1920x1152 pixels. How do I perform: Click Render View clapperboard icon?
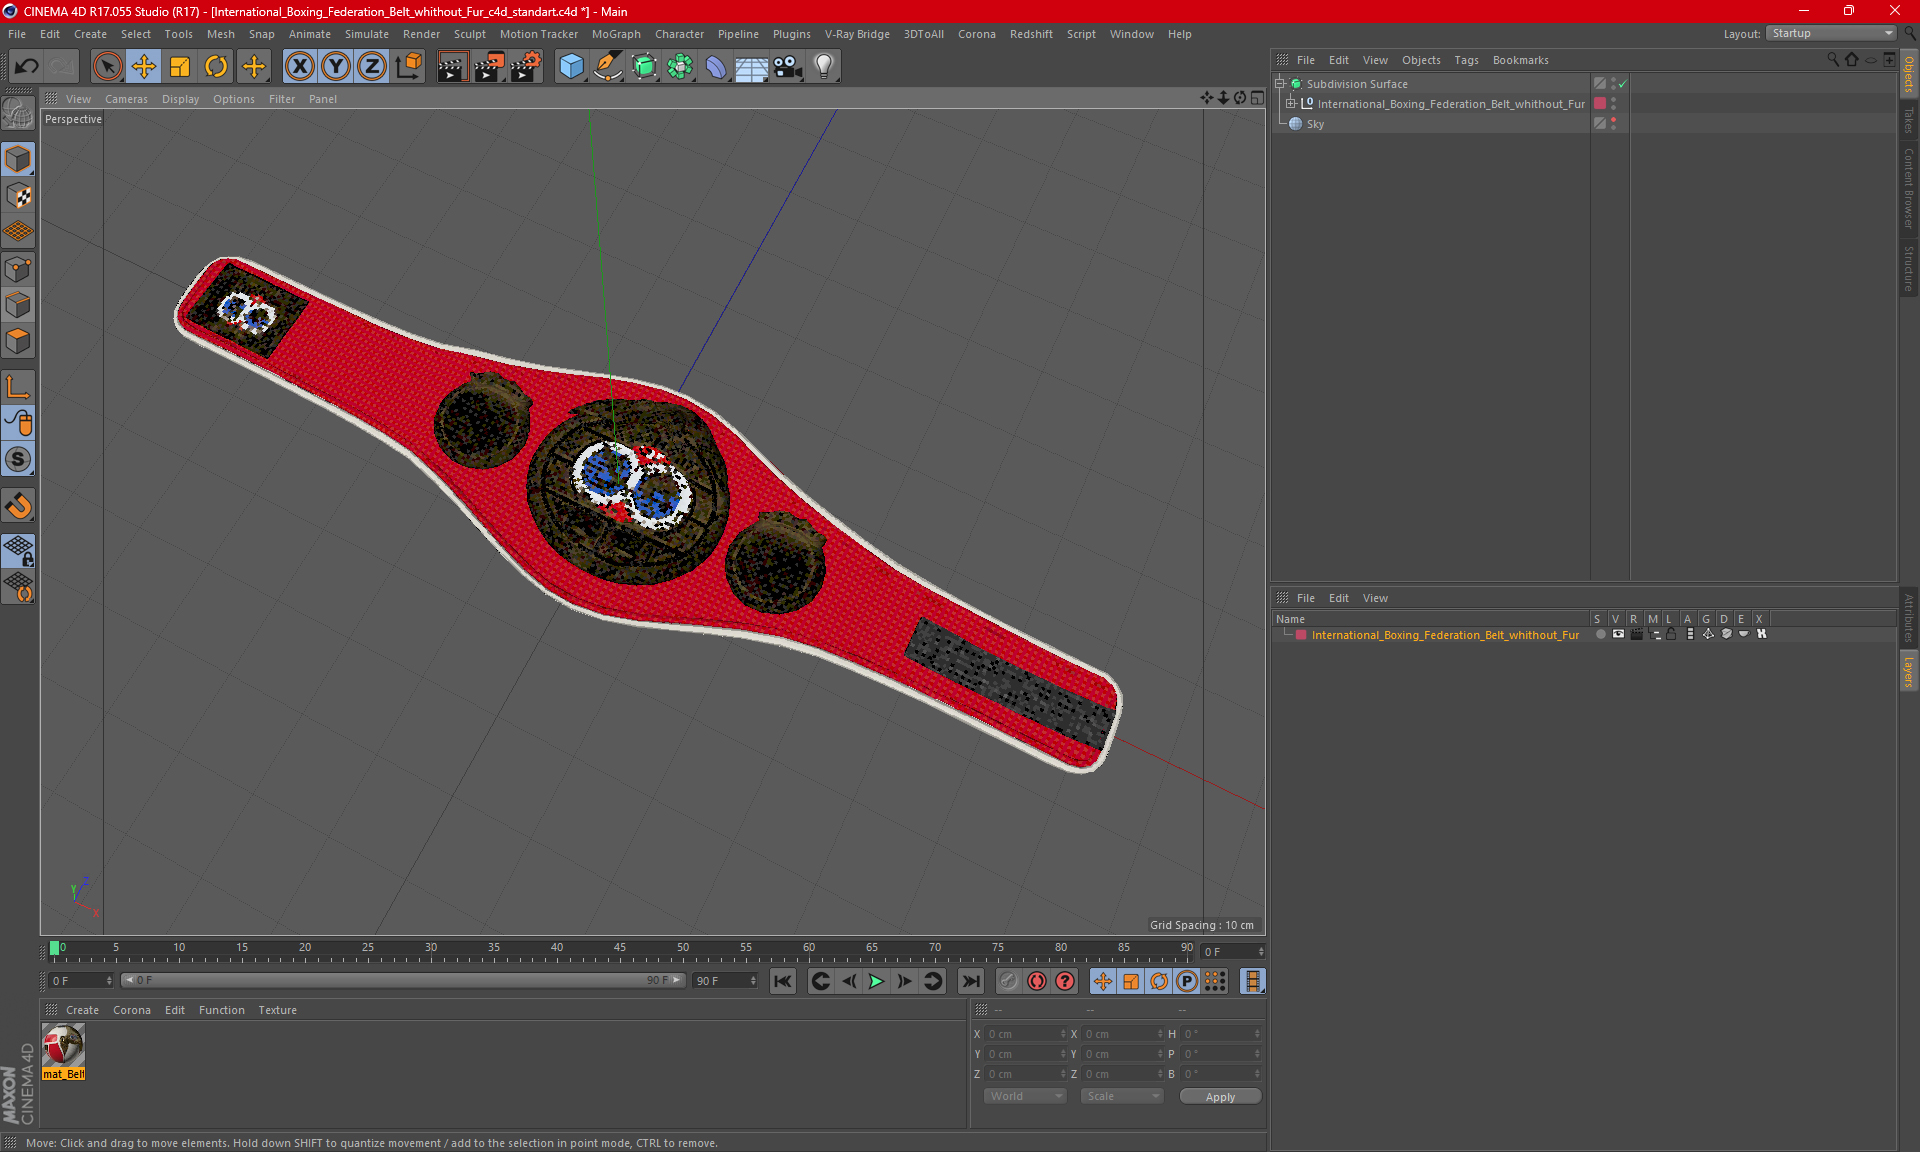click(452, 66)
